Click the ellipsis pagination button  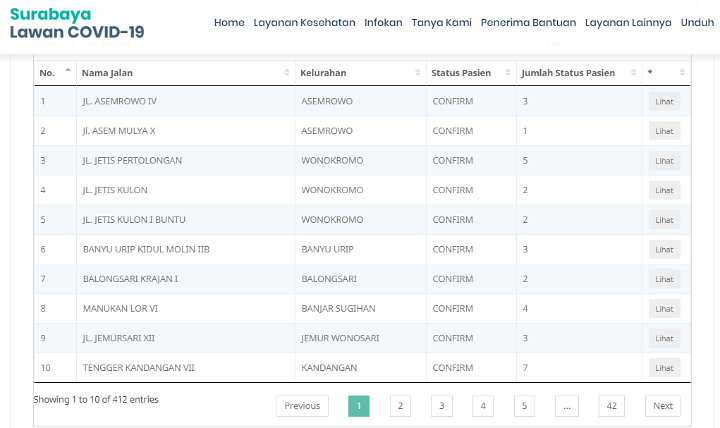tap(567, 406)
